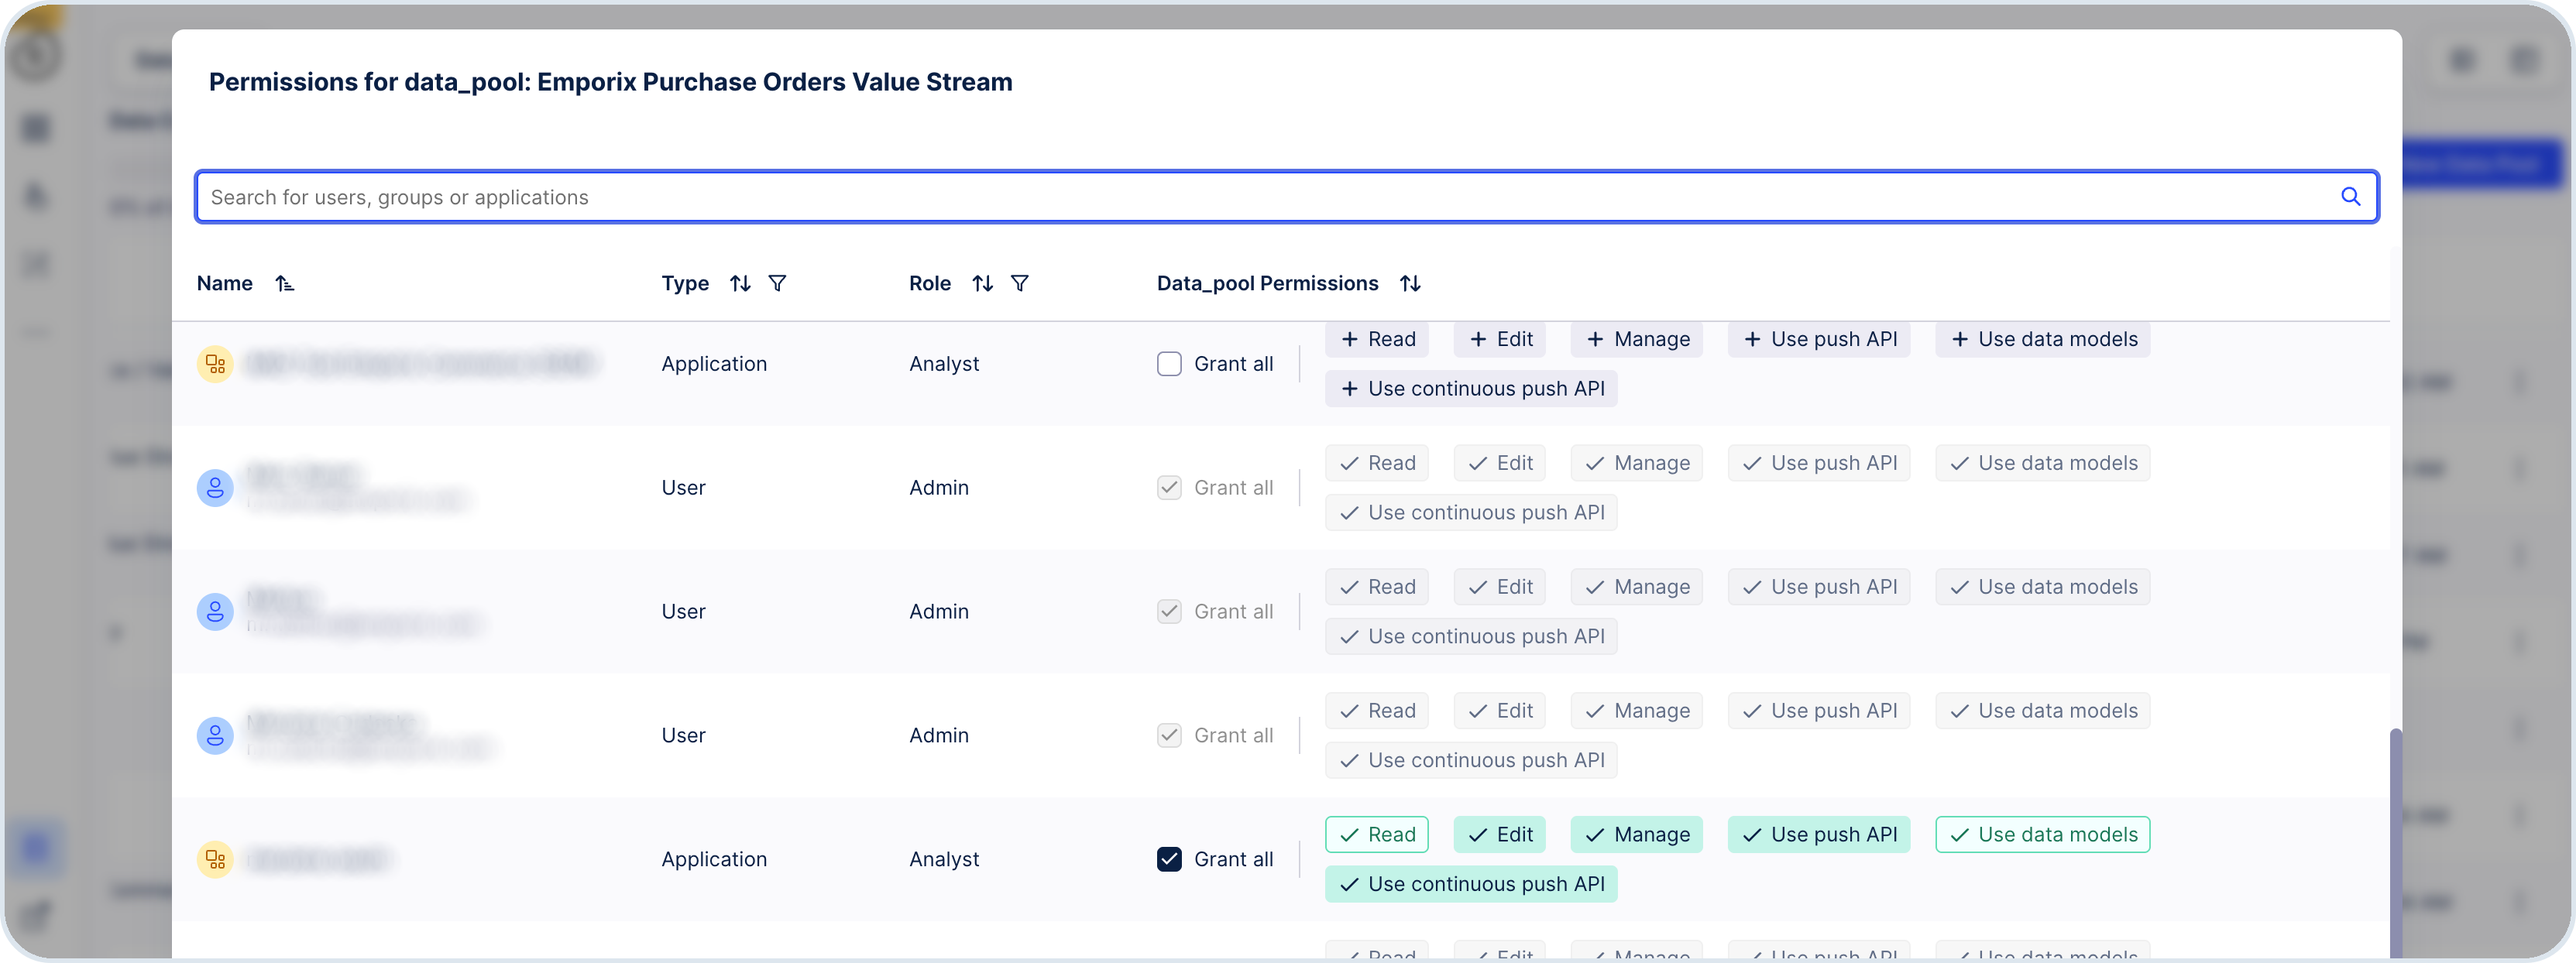Click the Name column header text
This screenshot has height=963, width=2576.
[x=225, y=284]
